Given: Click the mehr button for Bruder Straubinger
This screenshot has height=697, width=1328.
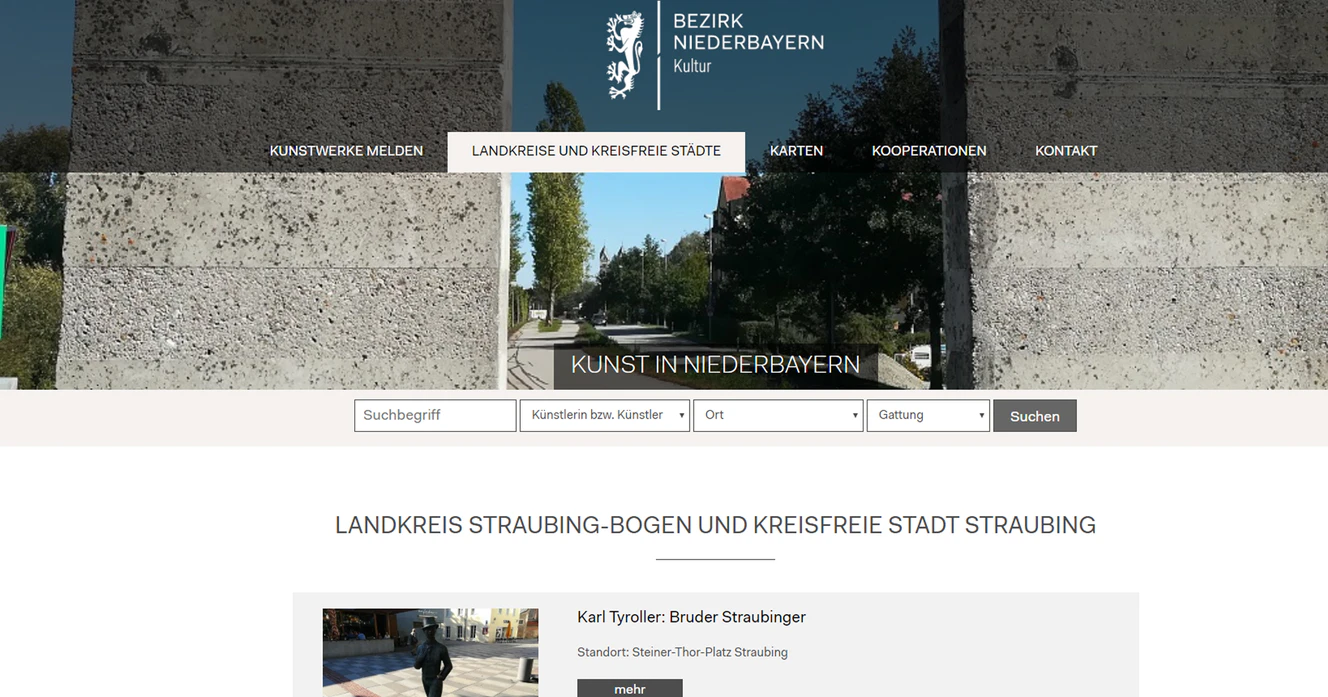Looking at the screenshot, I should [x=630, y=689].
